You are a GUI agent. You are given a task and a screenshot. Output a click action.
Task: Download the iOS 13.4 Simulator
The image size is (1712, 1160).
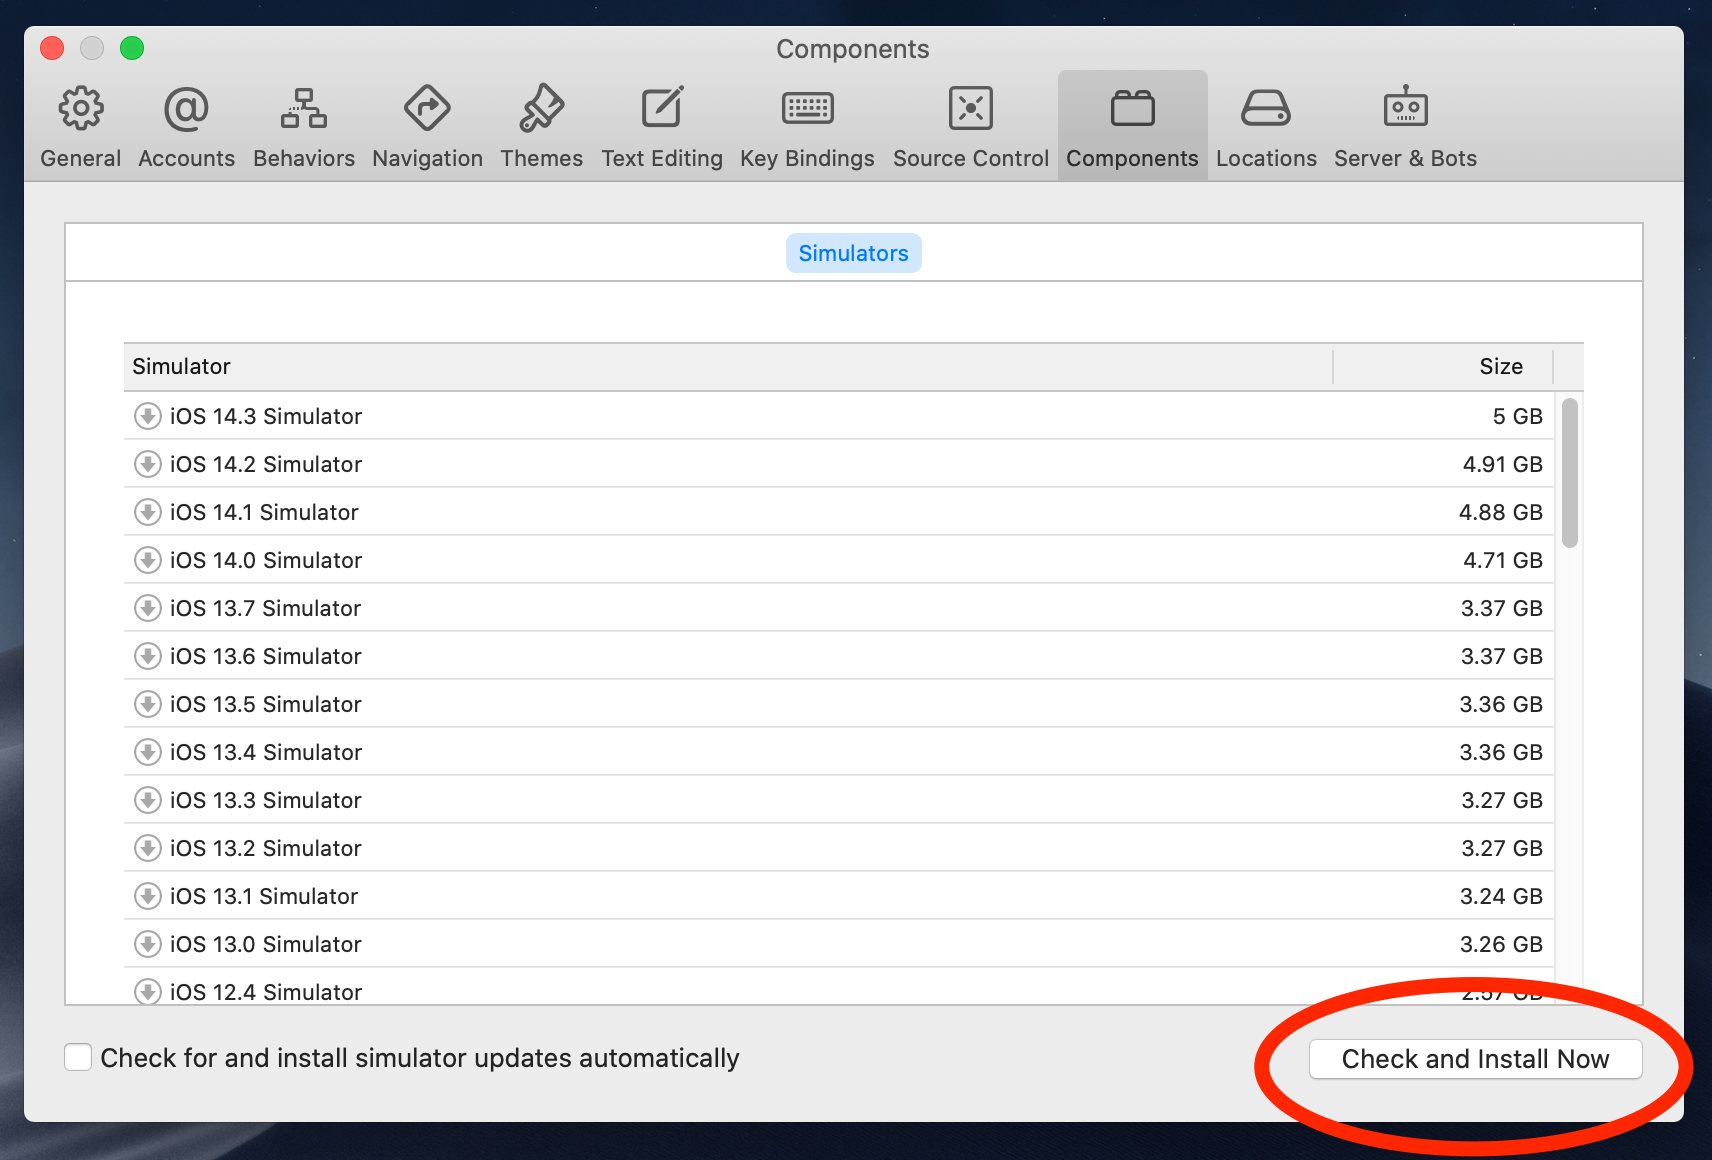tap(148, 752)
